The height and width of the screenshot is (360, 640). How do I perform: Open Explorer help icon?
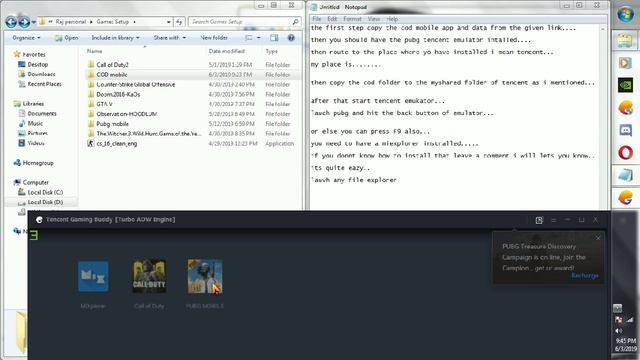pos(291,38)
